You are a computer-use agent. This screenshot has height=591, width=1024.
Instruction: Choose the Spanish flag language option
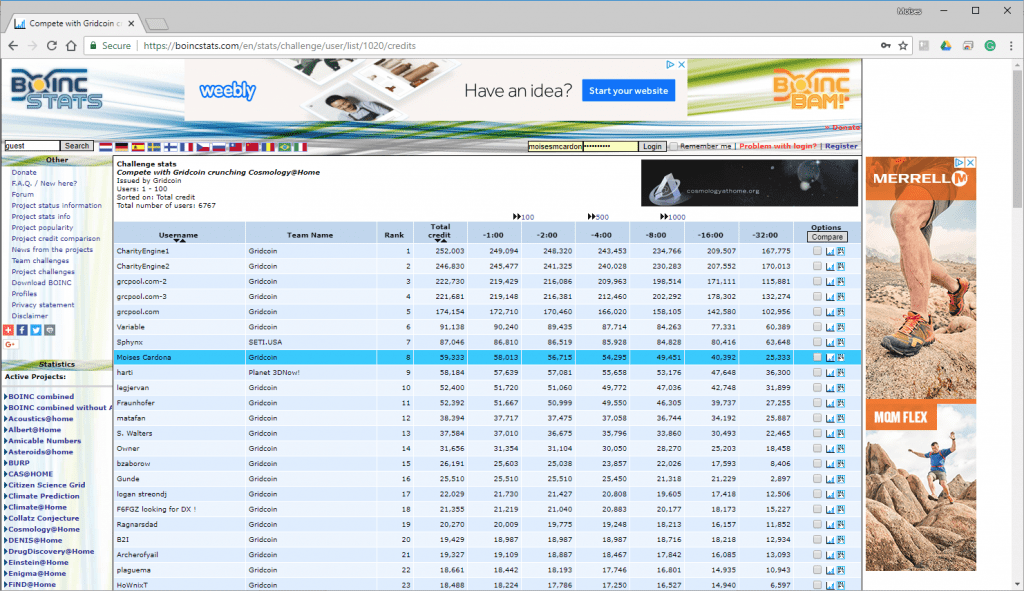(138, 147)
